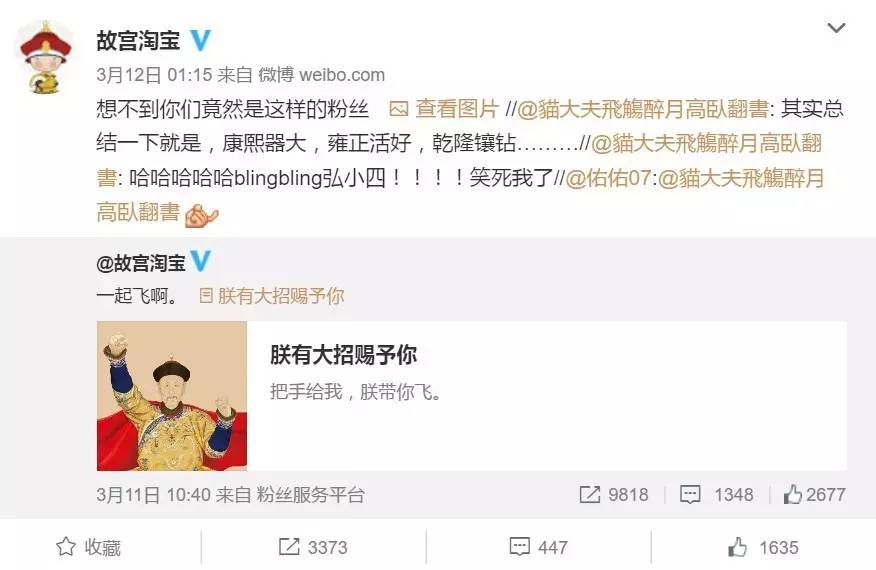Click the repost icon showing 9818
The image size is (876, 570).
589,494
